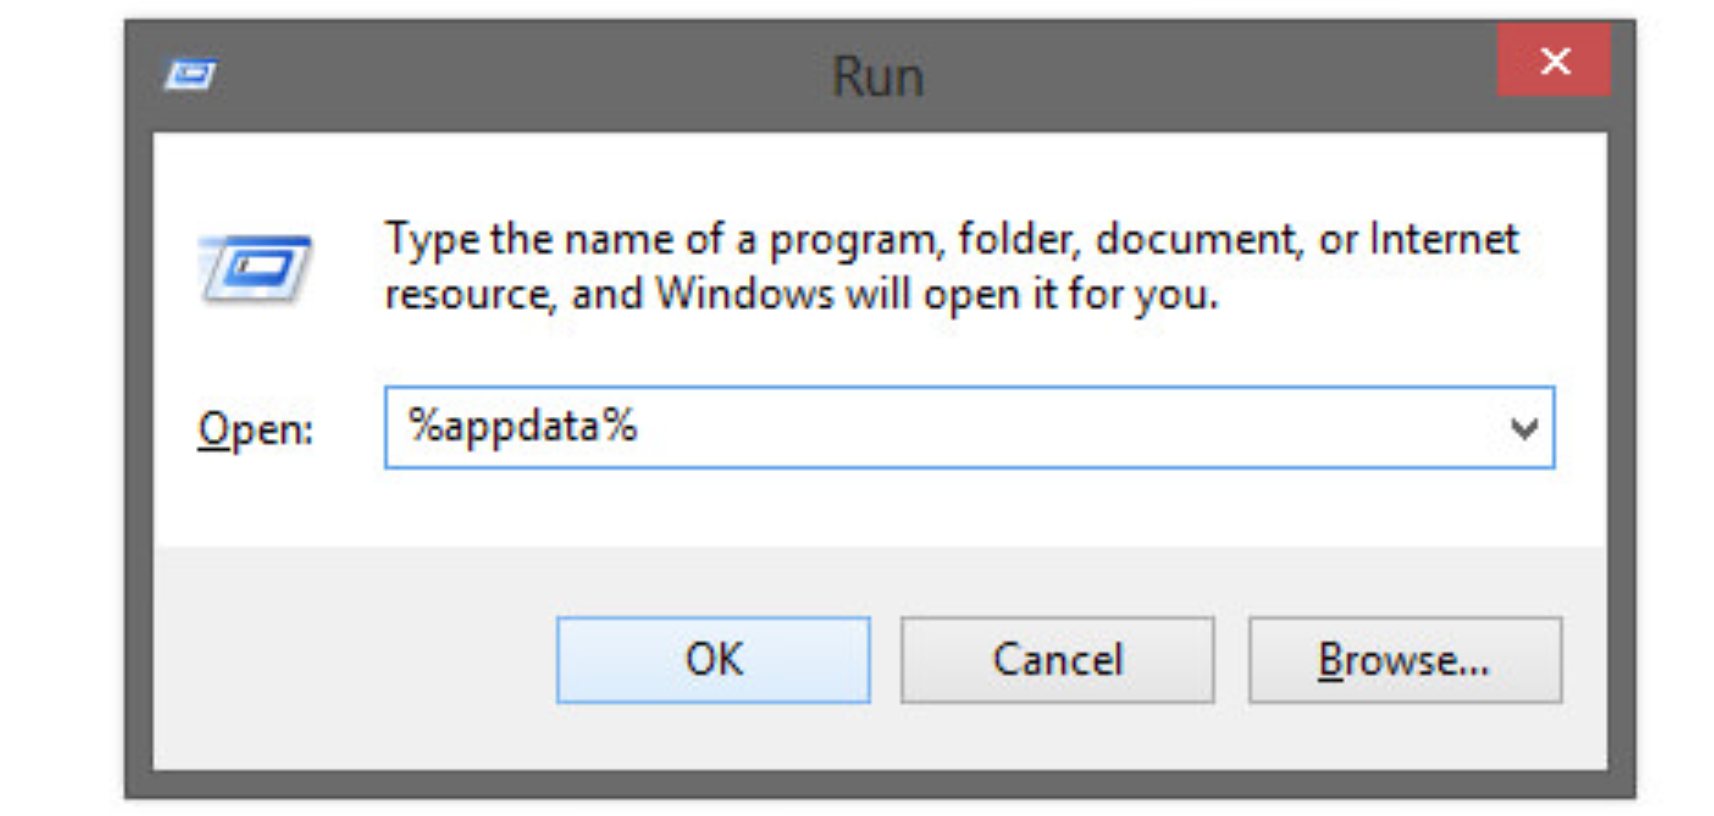Click the word "Internet" in the description
1714x816 pixels.
click(1443, 240)
